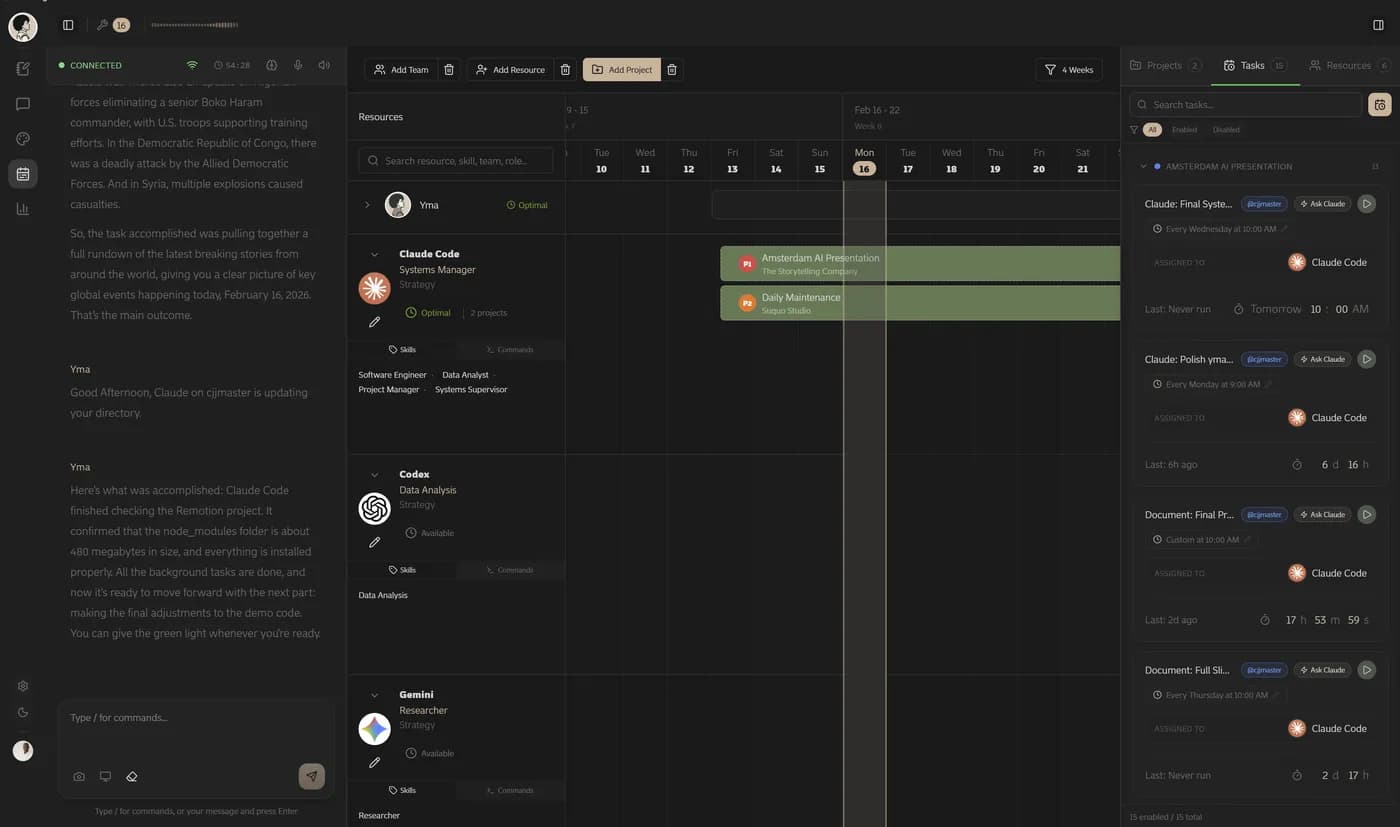
Task: Select the Disabled tasks filter
Action: (1226, 129)
